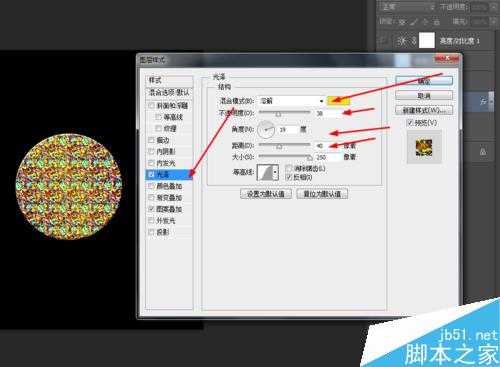
Task: Click the 距离 value field showing 40
Action: coord(328,146)
